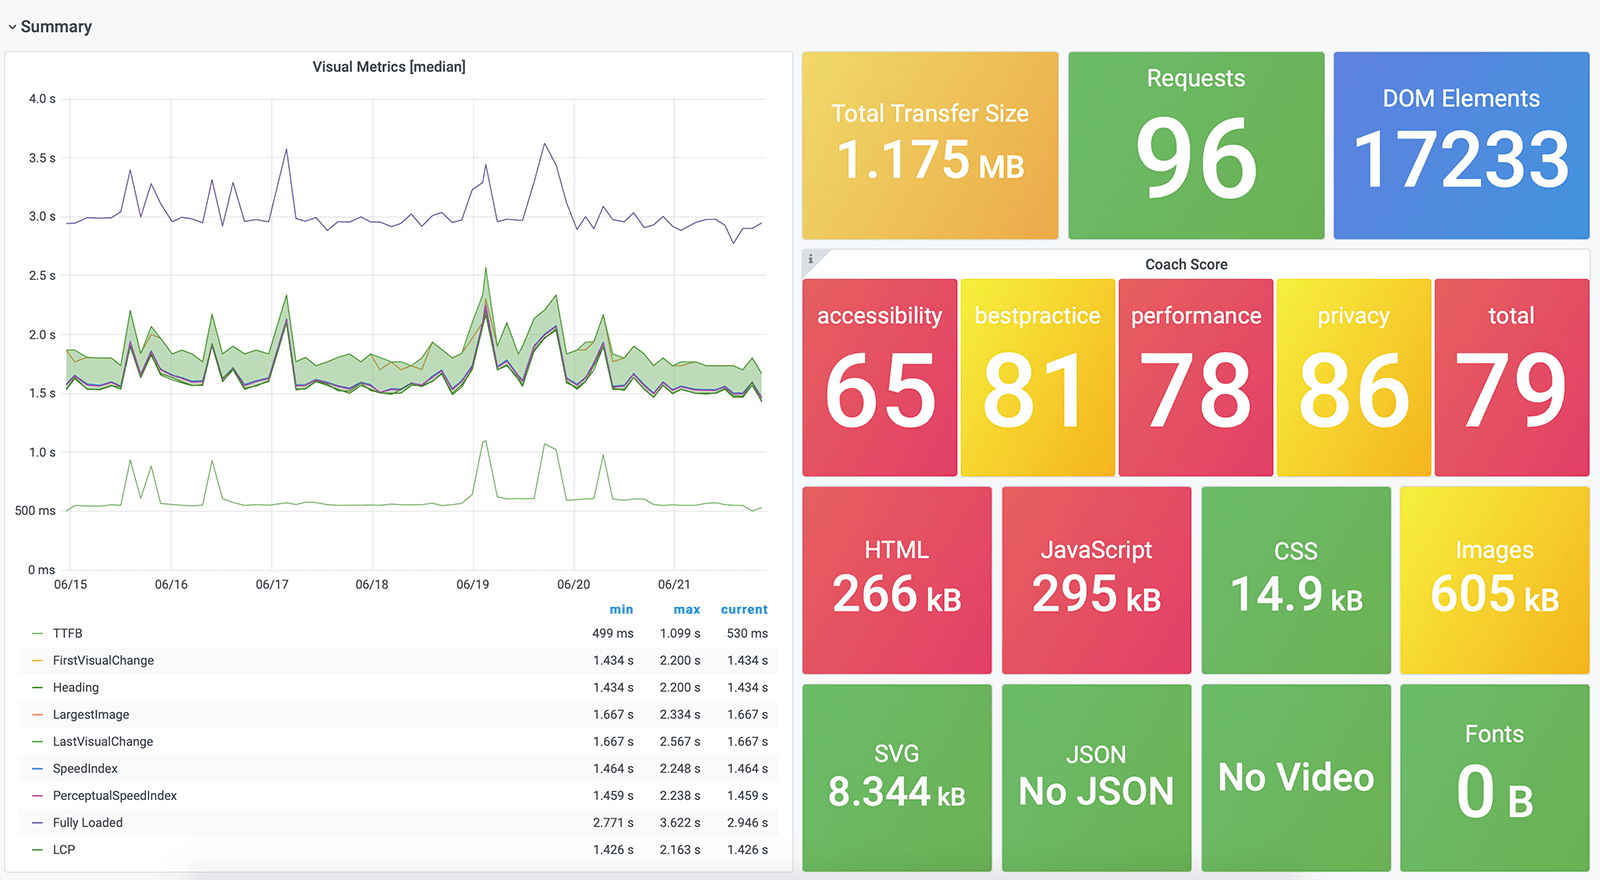Click the LCP legend color line

point(37,849)
